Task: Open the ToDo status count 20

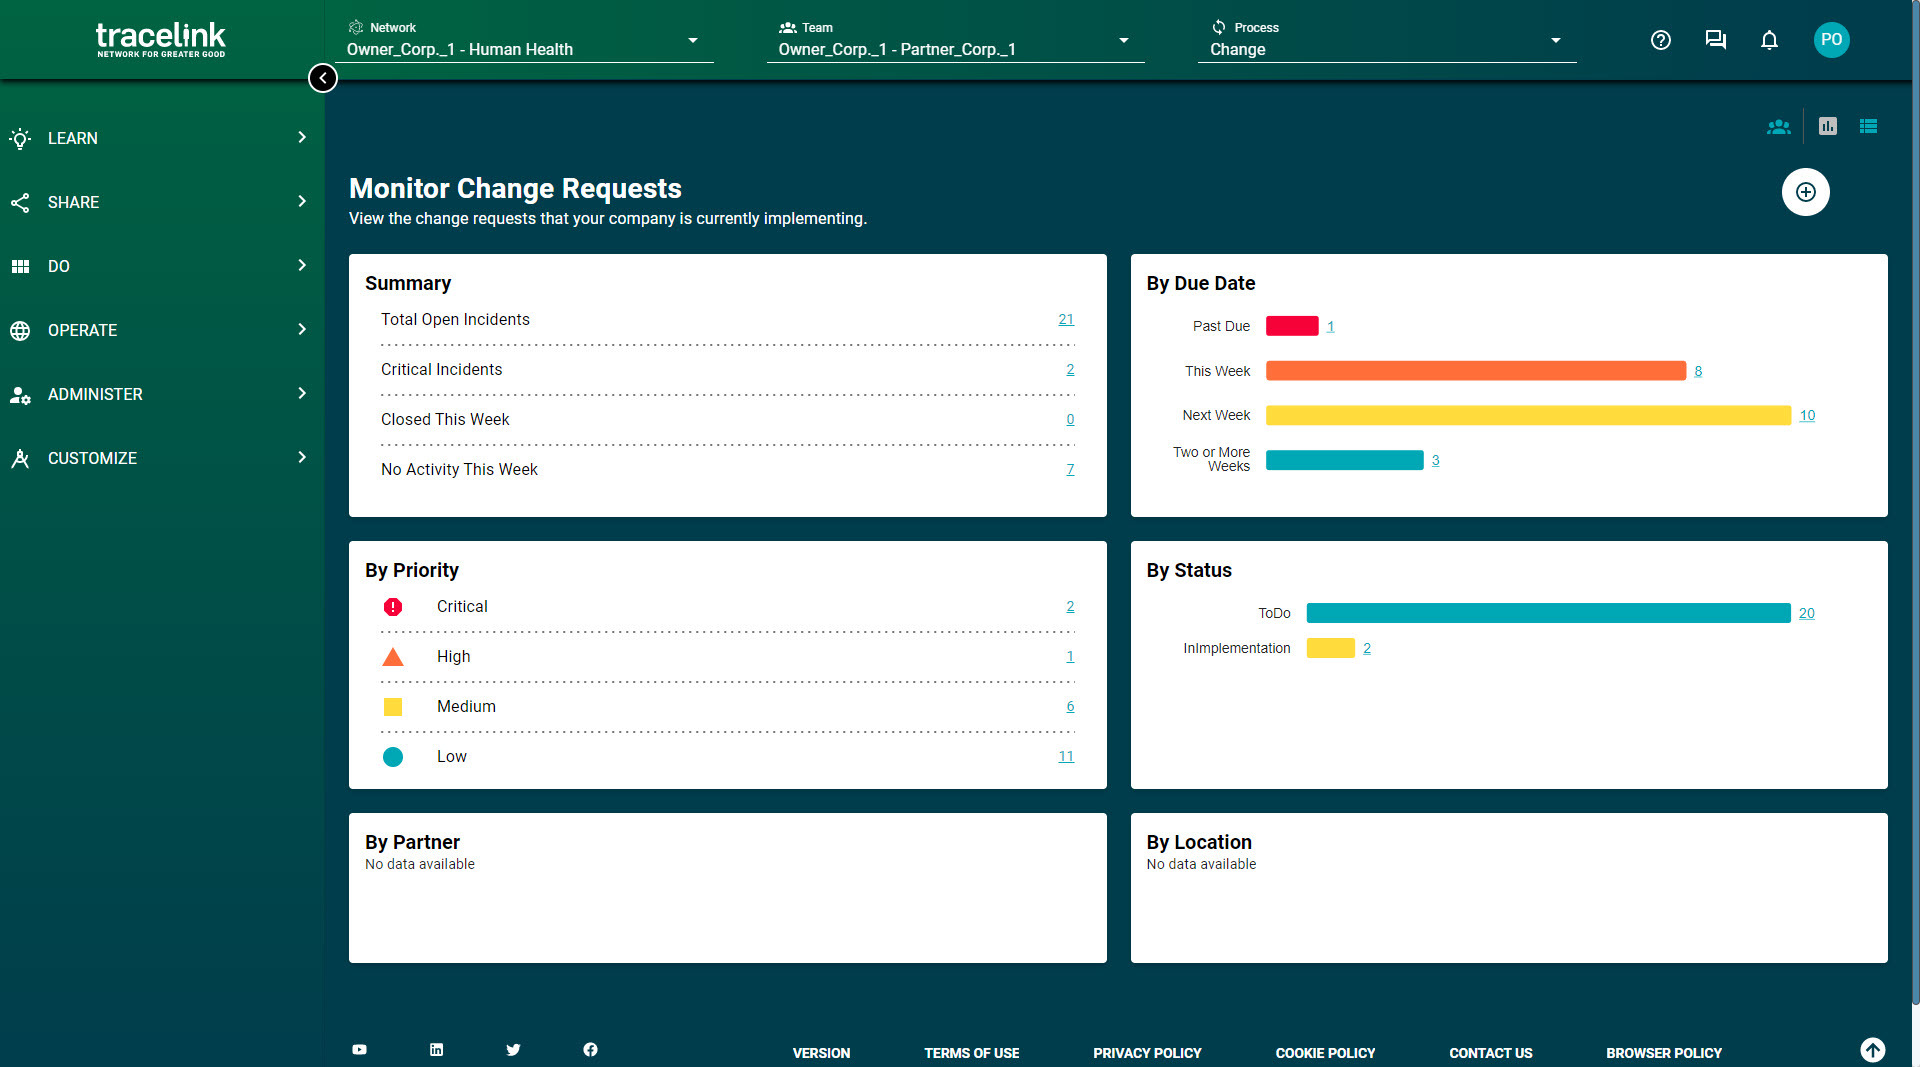Action: pos(1806,613)
